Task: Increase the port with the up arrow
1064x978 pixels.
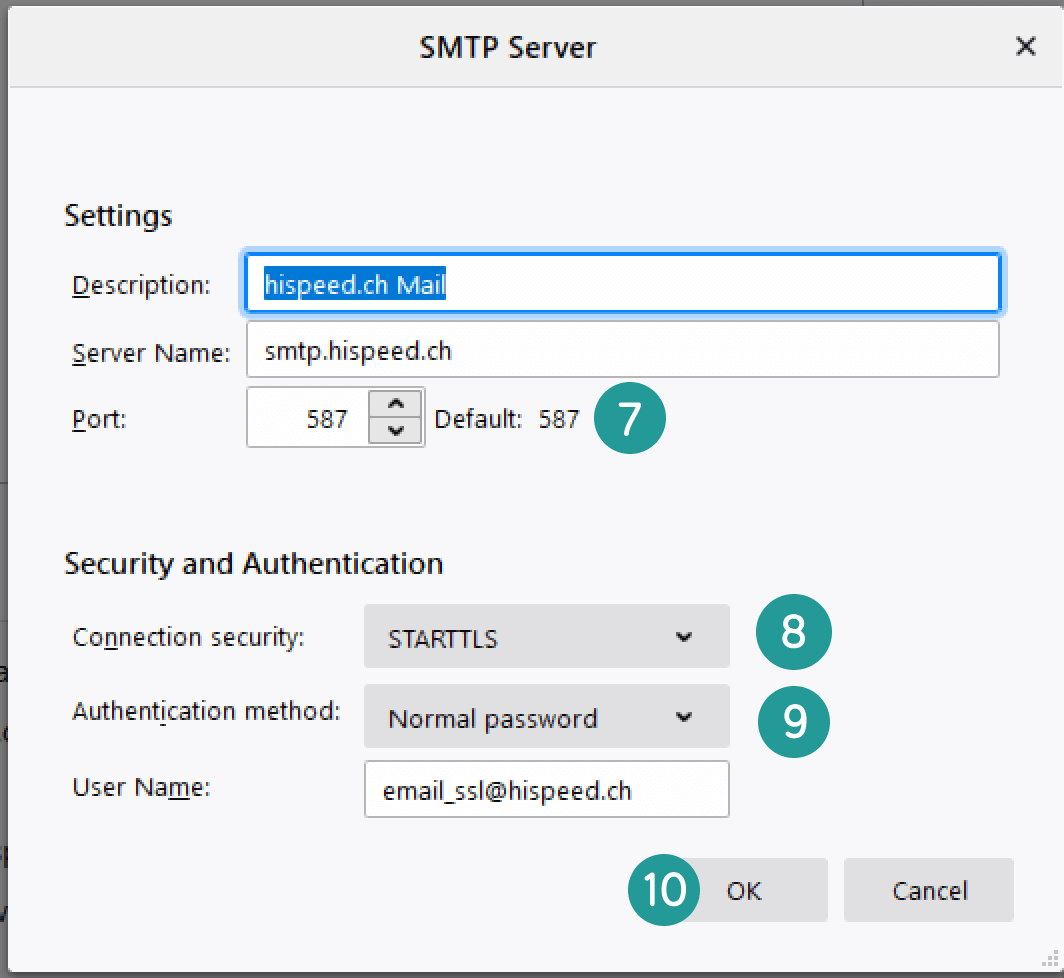Action: (396, 404)
